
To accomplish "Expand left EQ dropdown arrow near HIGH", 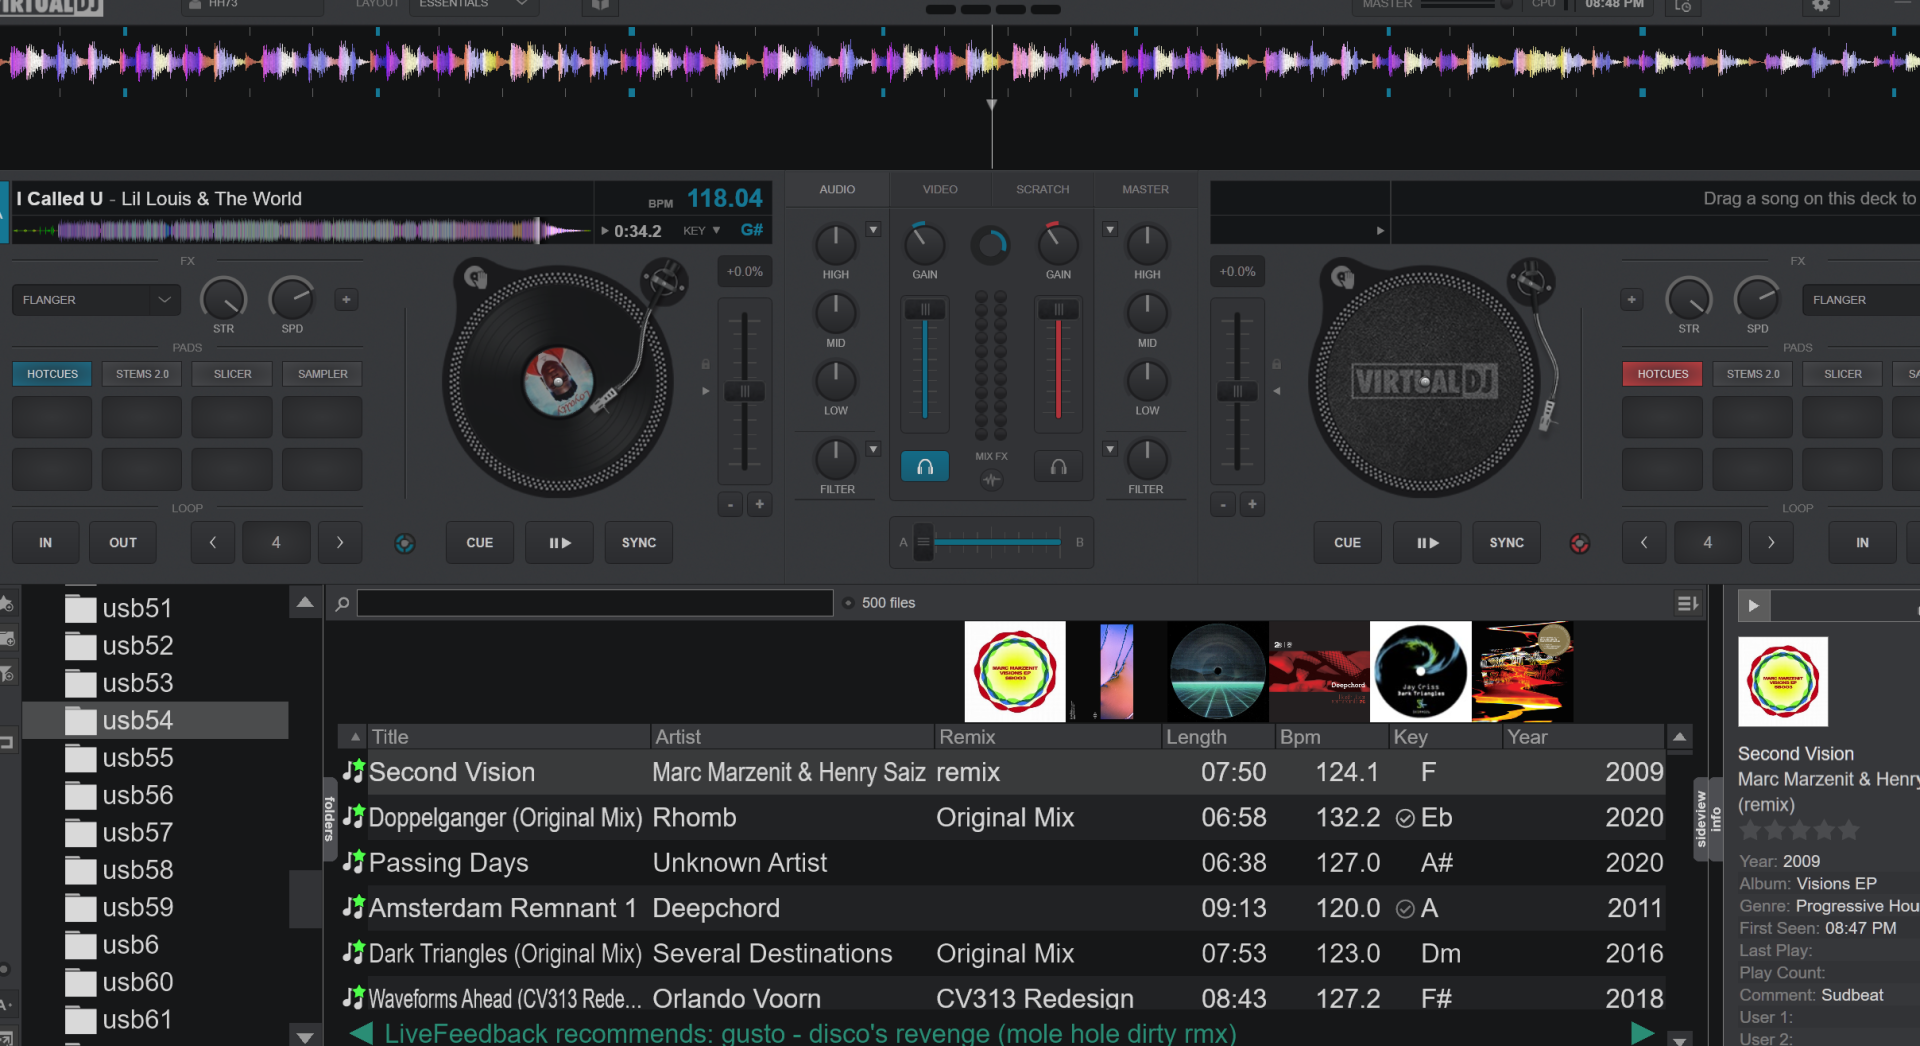I will click(x=873, y=230).
